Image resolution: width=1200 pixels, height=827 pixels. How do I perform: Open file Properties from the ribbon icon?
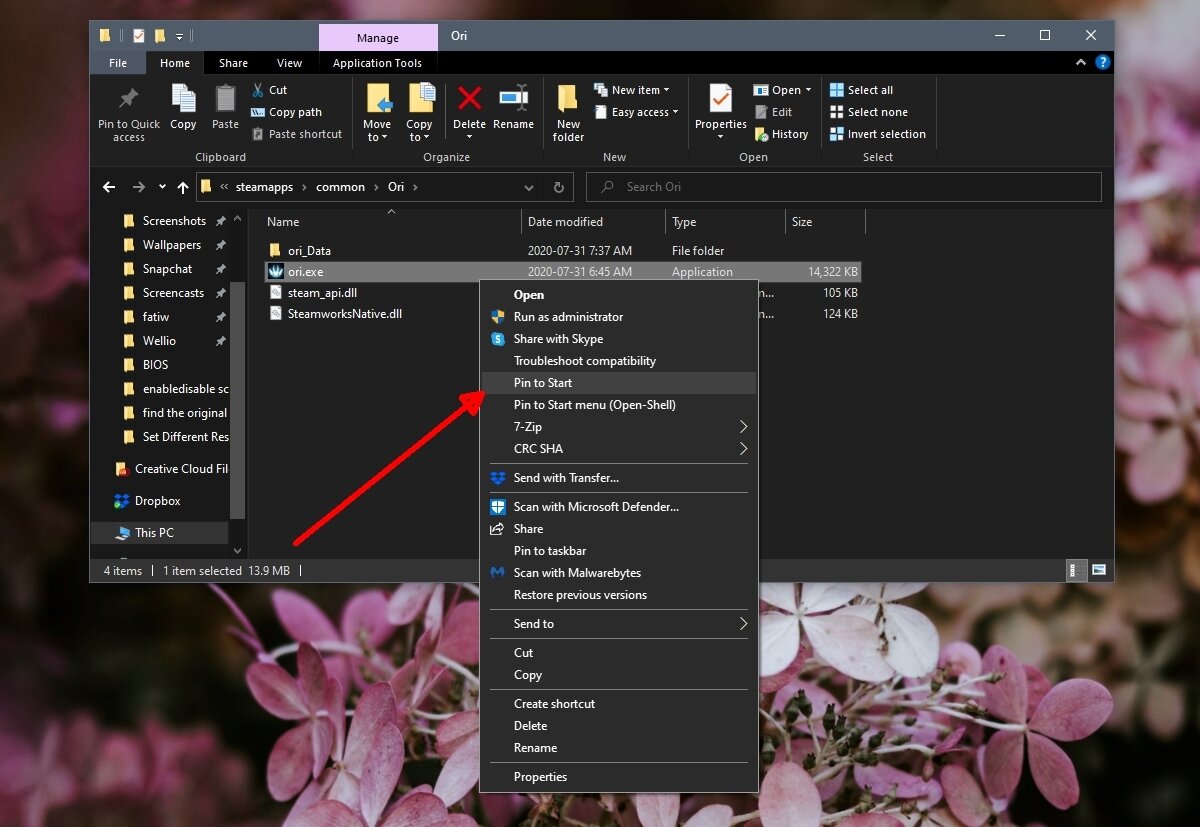pos(720,110)
